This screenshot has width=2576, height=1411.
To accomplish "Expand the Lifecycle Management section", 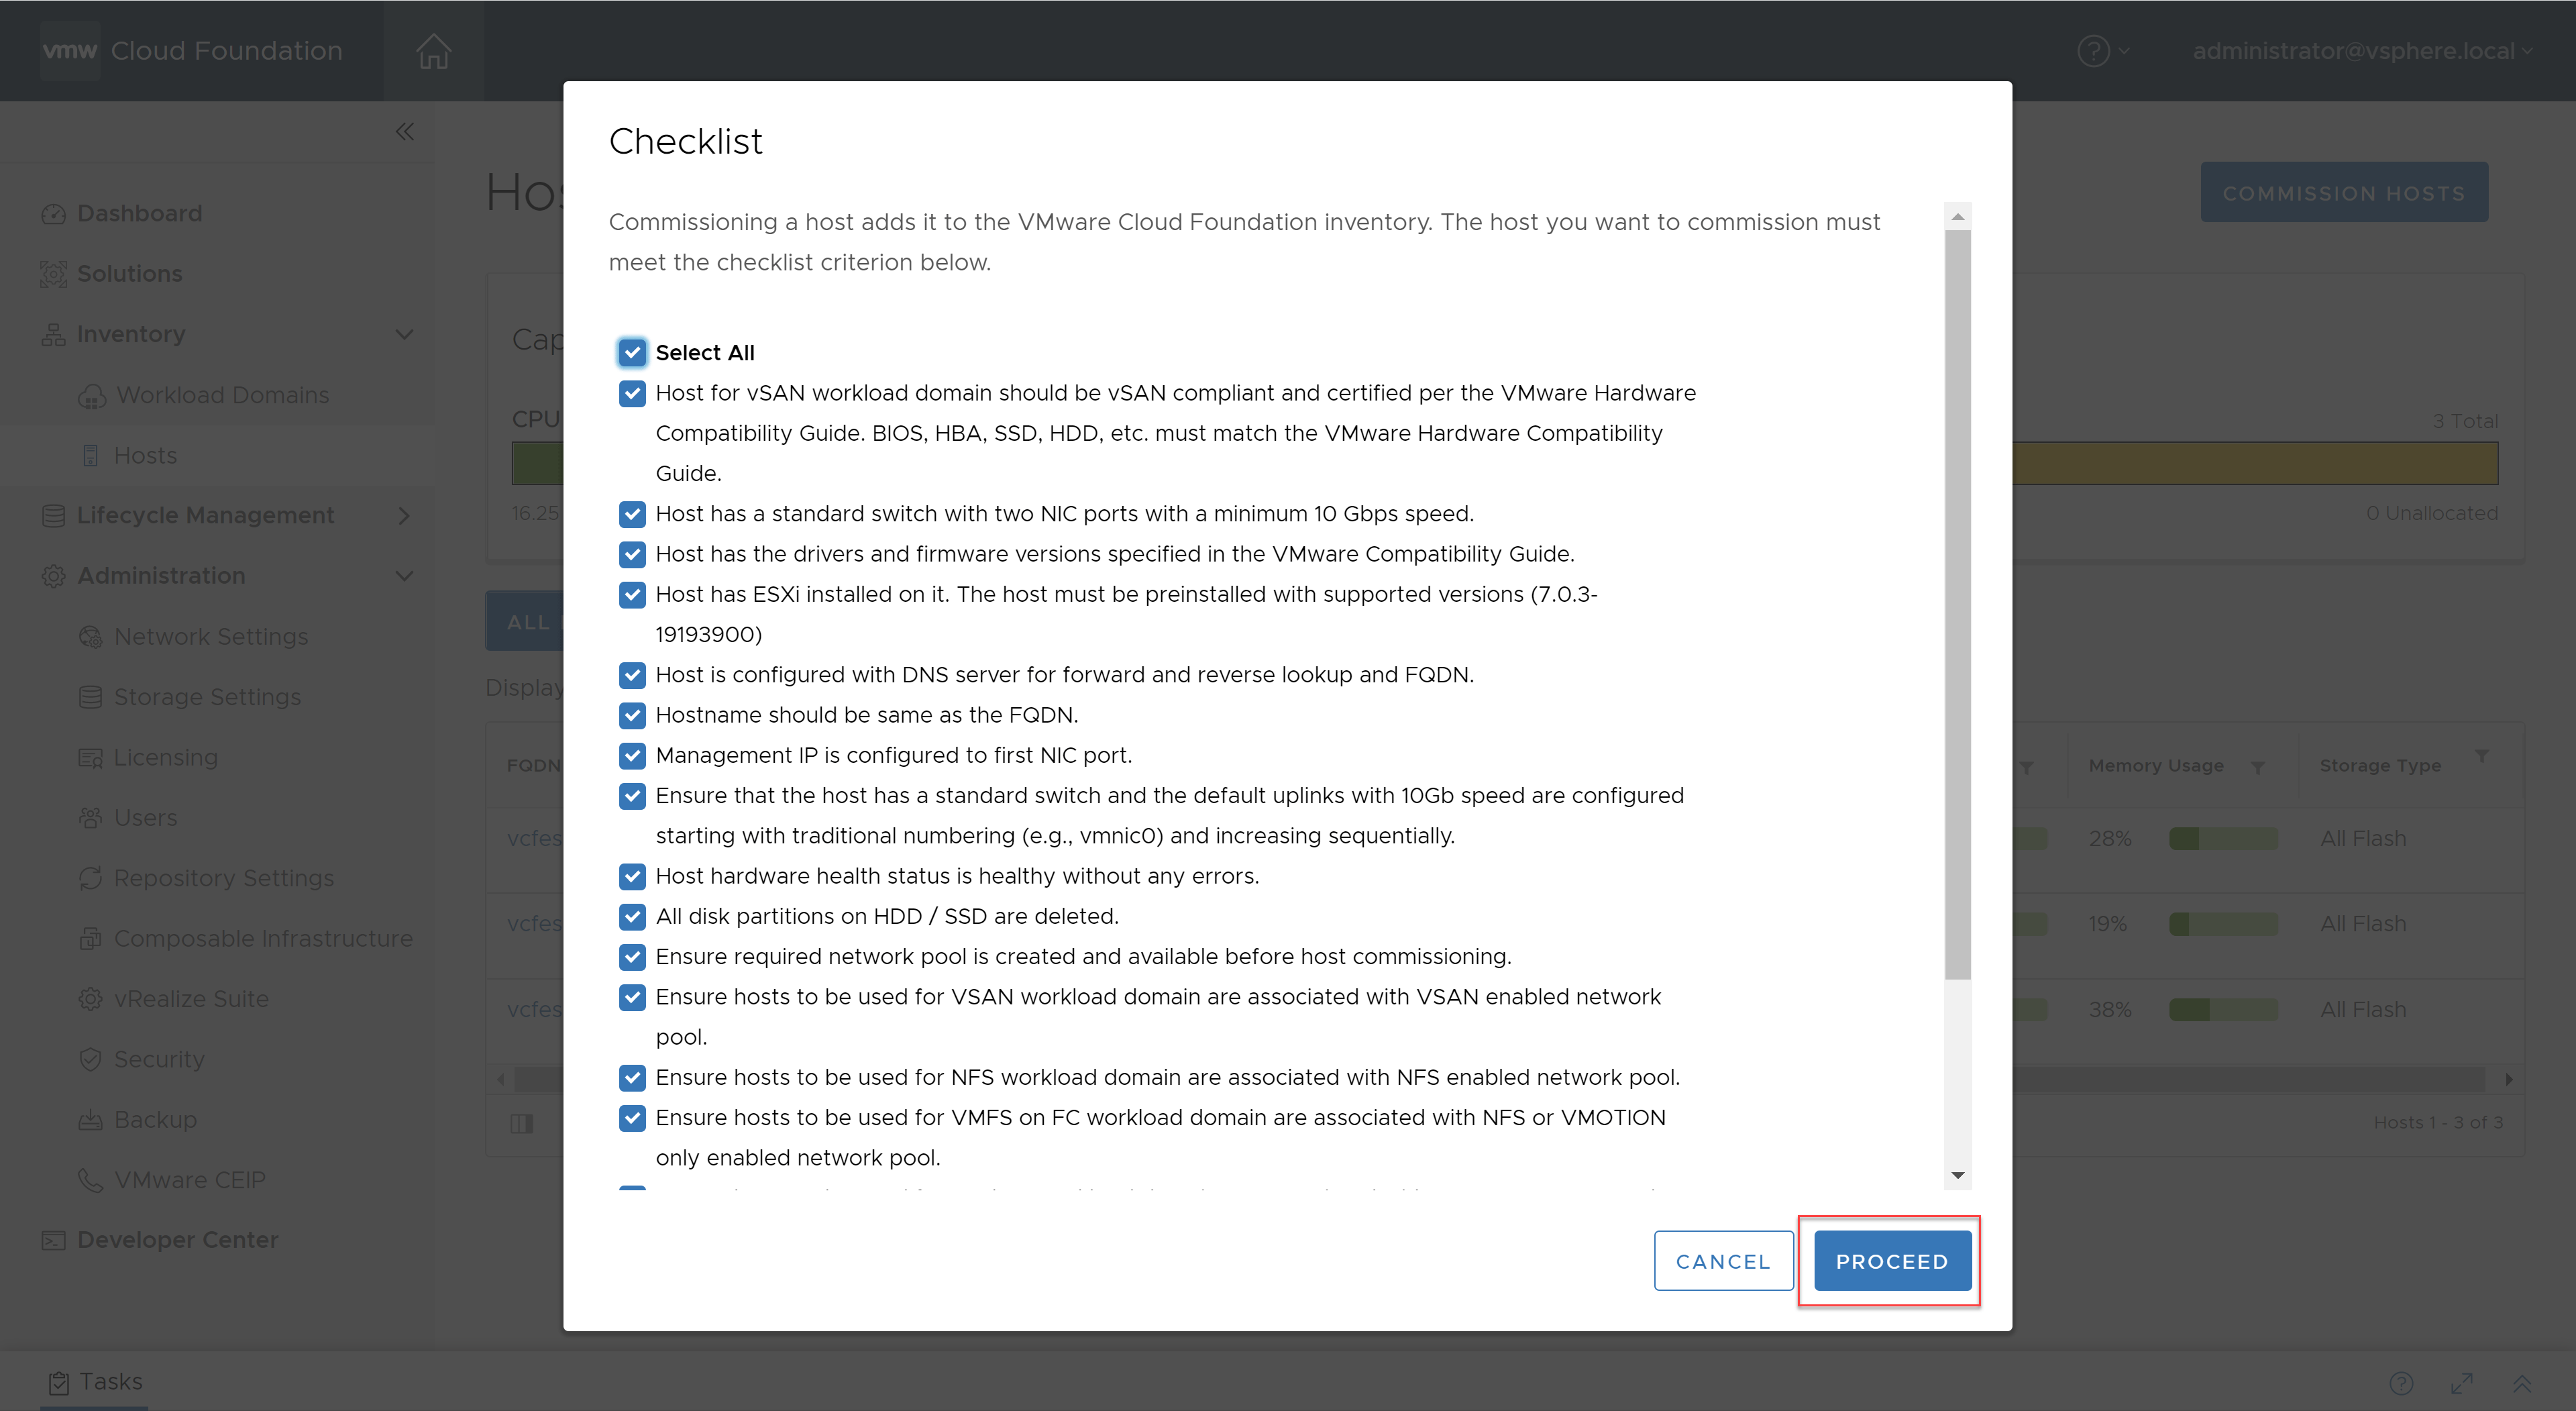I will tap(404, 515).
